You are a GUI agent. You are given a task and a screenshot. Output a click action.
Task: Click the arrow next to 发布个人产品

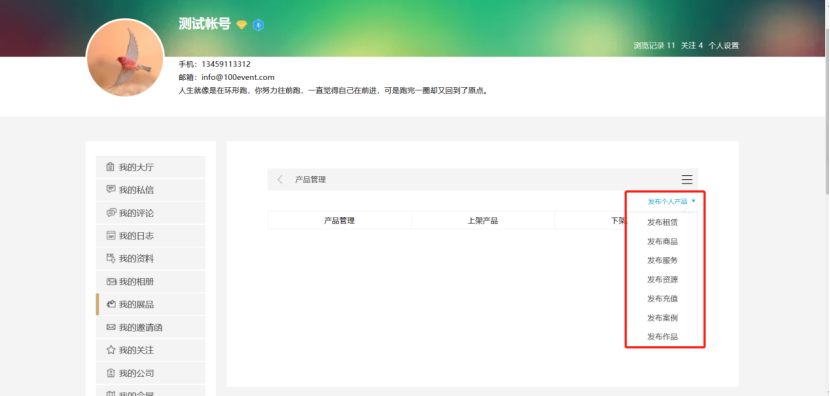coord(693,201)
